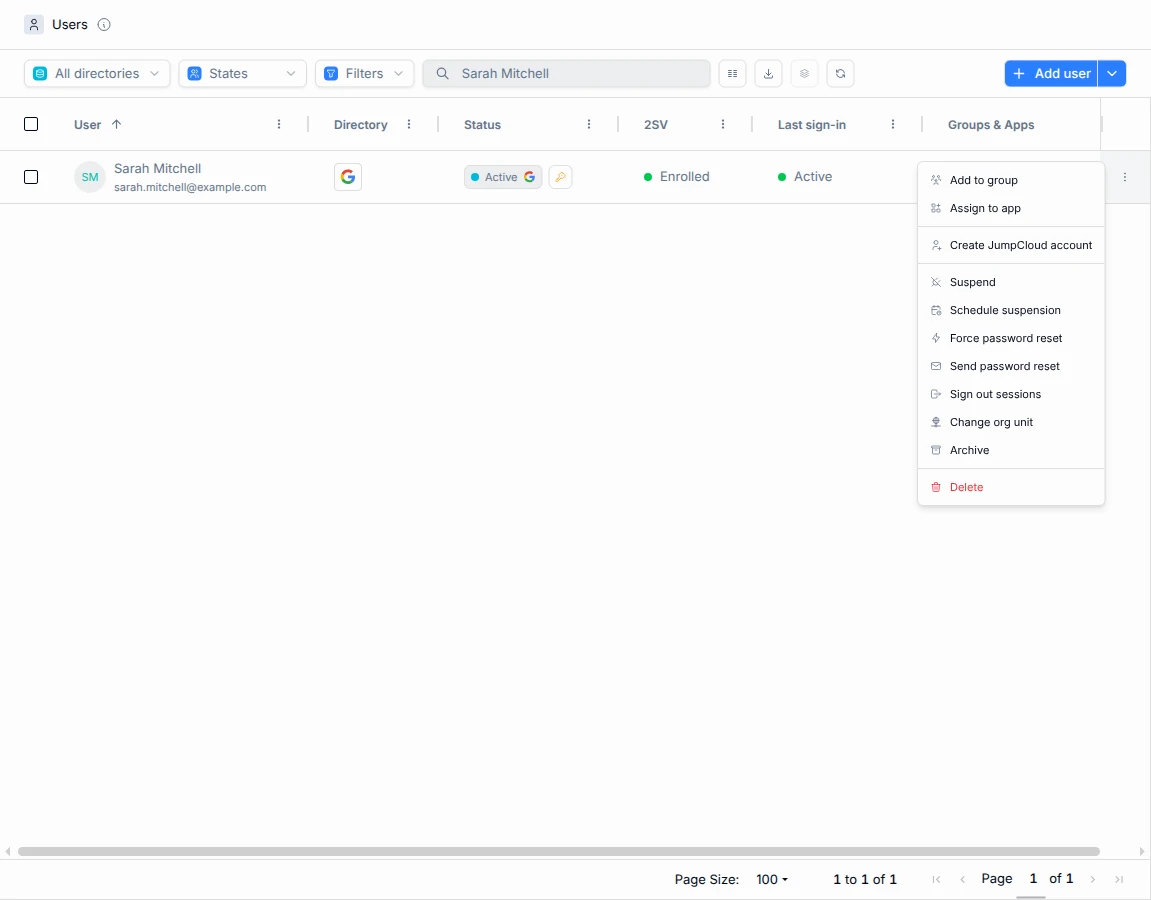Select Change org unit
This screenshot has height=900, width=1151.
point(1011,422)
